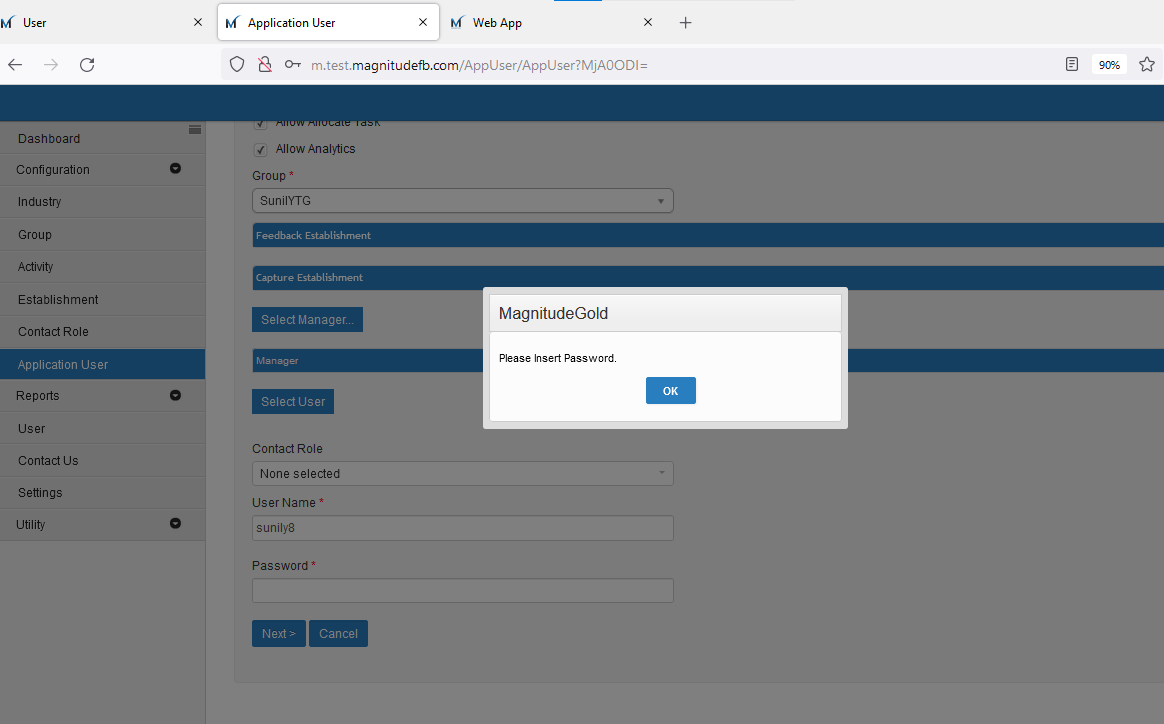
Task: Switch to the User browser tab
Action: (100, 22)
